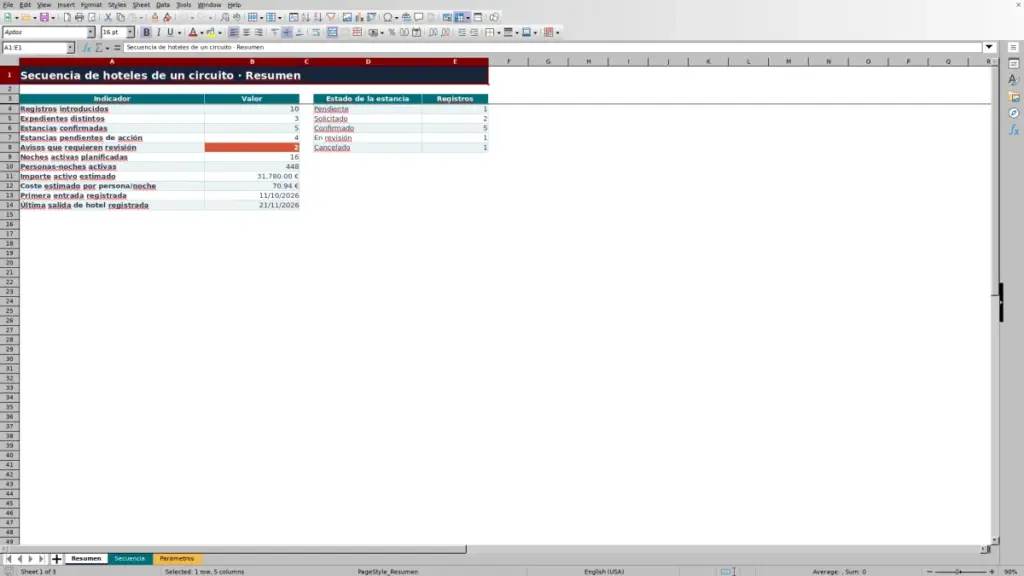Insert a chart using the chart icon
This screenshot has width=1024, height=576.
(359, 18)
